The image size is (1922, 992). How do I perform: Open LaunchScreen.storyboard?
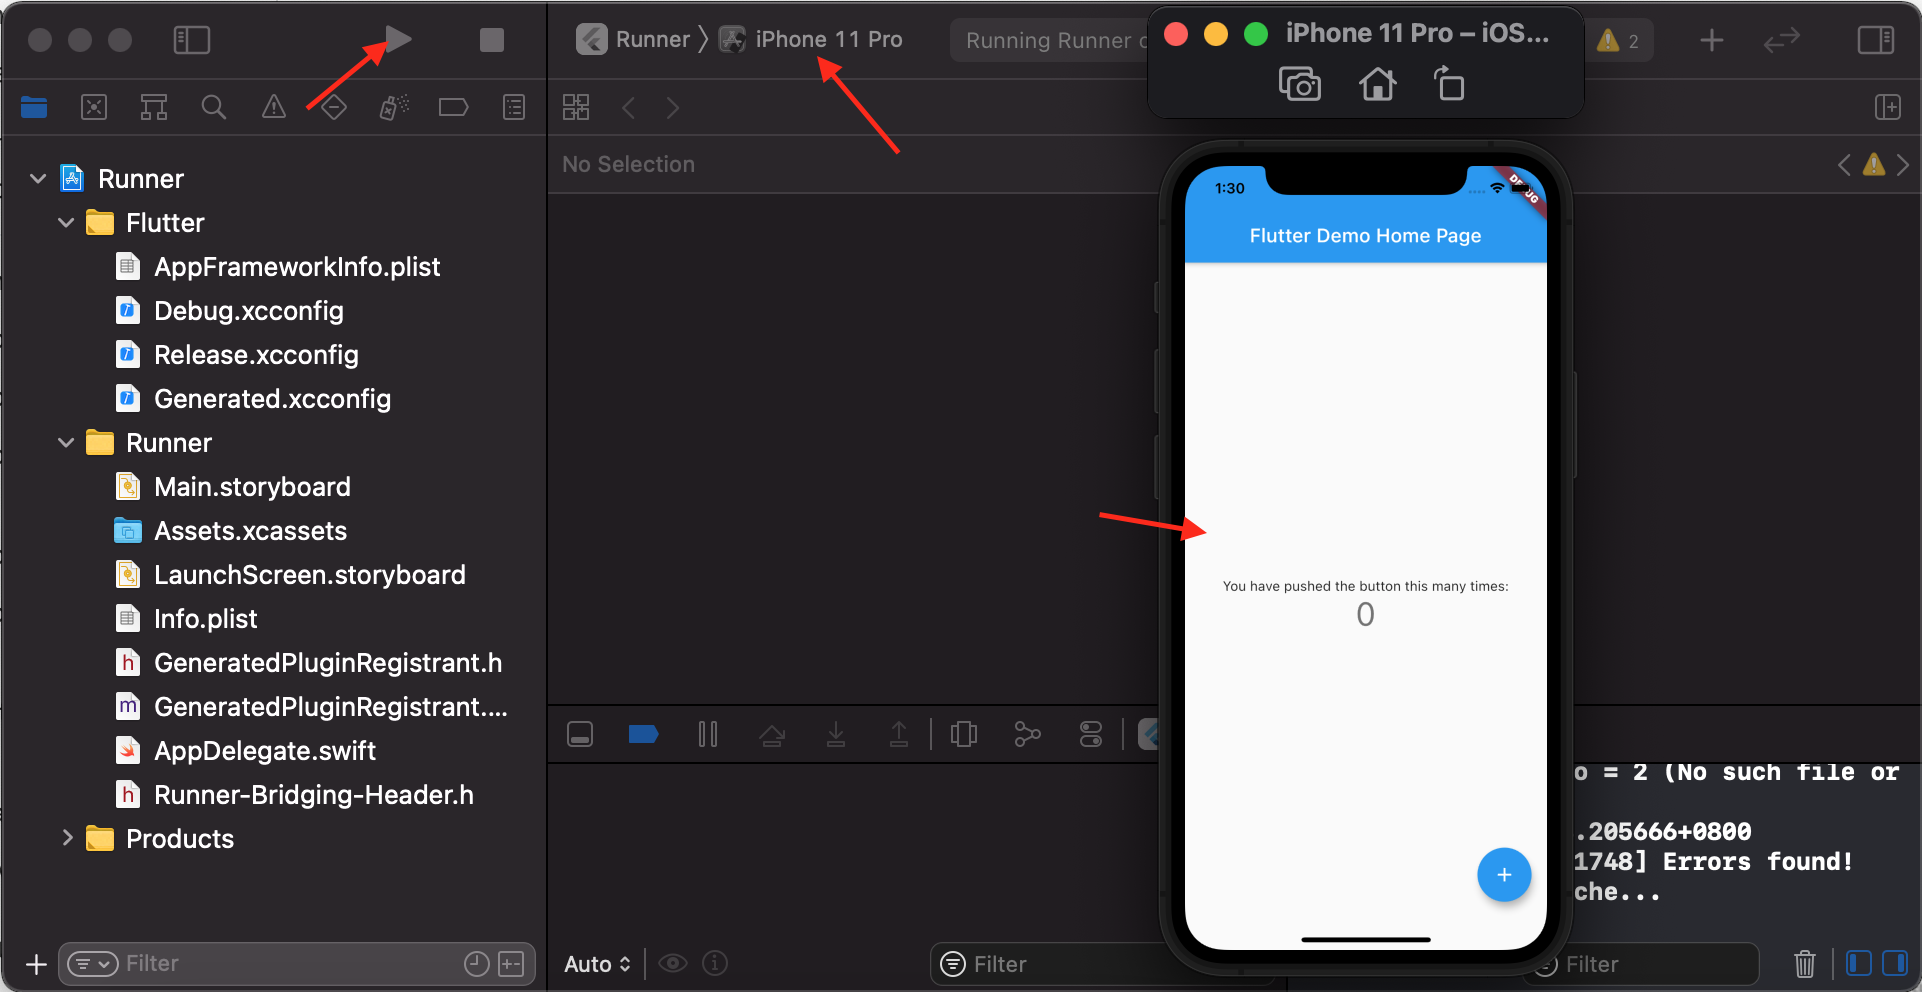tap(309, 575)
